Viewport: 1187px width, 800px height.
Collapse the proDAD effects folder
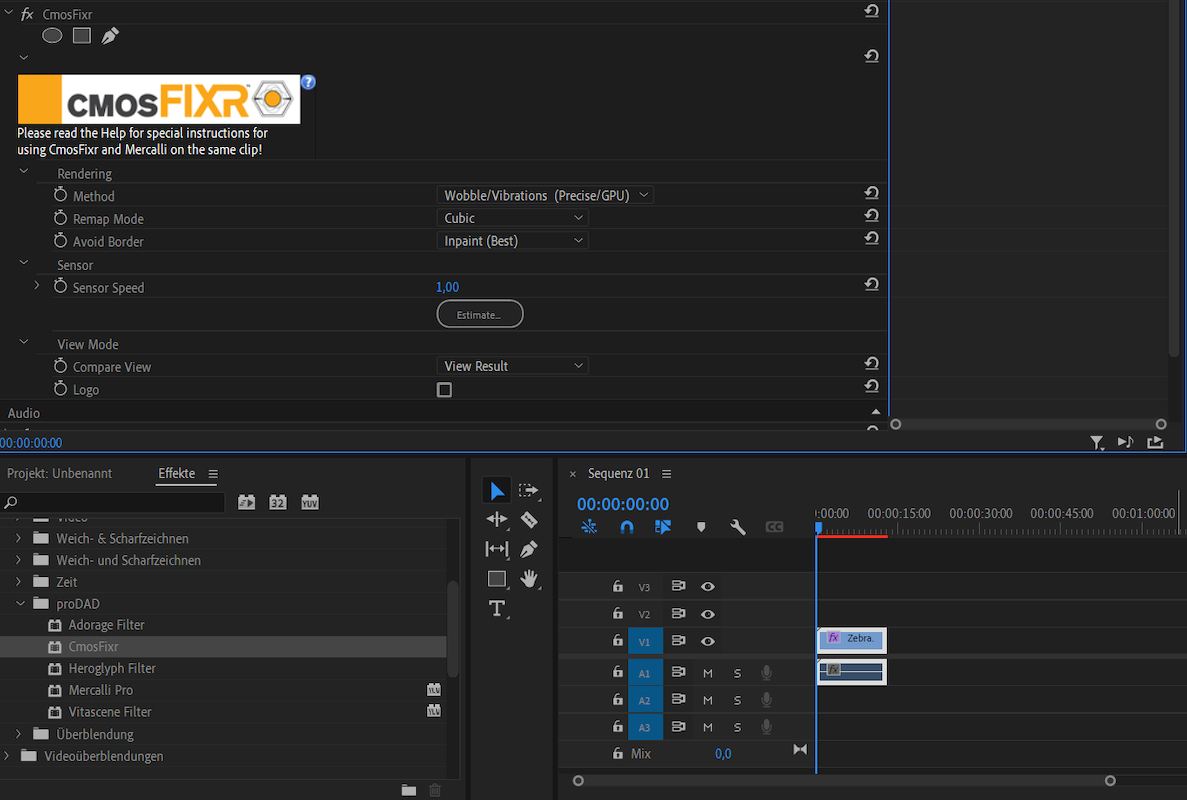click(20, 604)
